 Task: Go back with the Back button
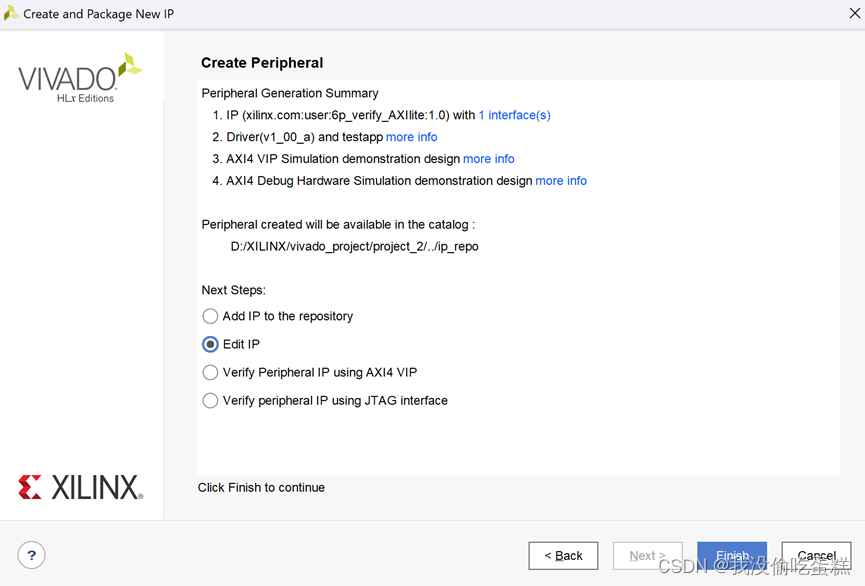click(x=563, y=555)
